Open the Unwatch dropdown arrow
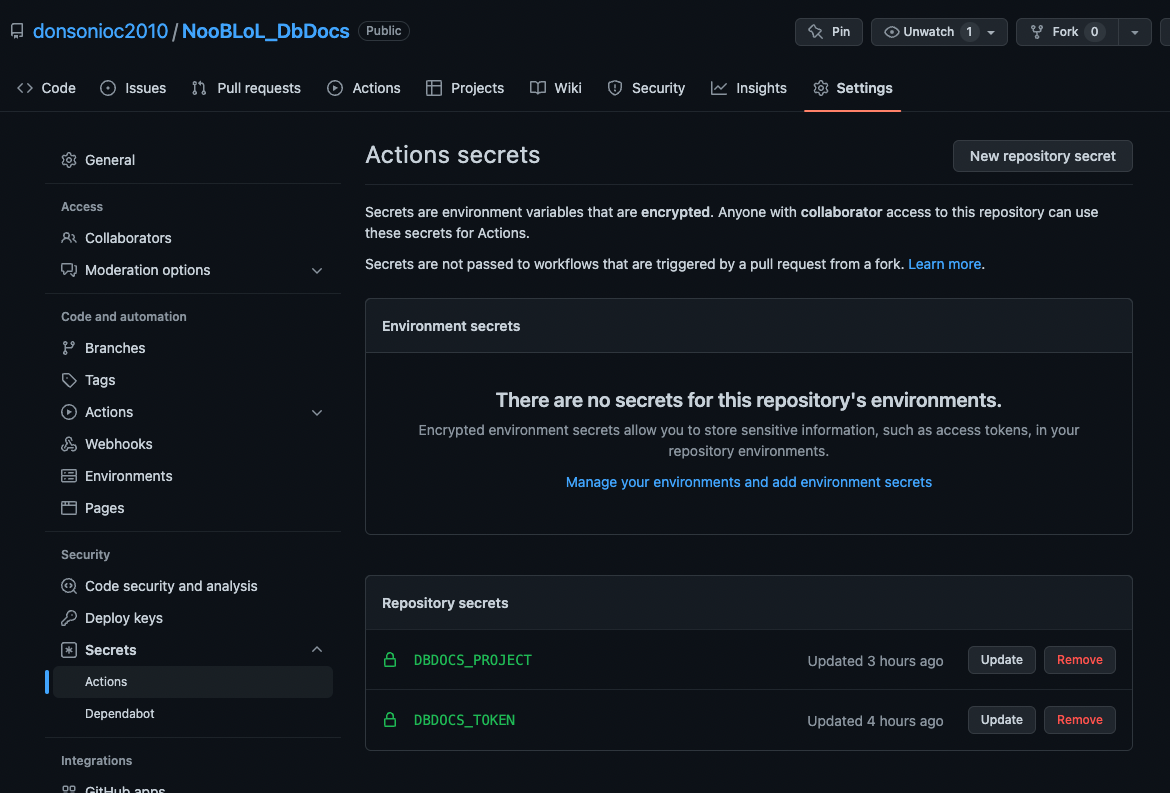The height and width of the screenshot is (793, 1170). tap(991, 32)
